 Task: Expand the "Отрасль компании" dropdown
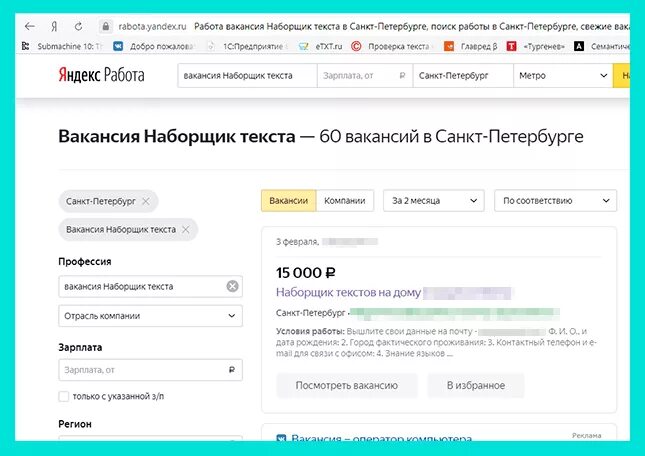click(150, 316)
